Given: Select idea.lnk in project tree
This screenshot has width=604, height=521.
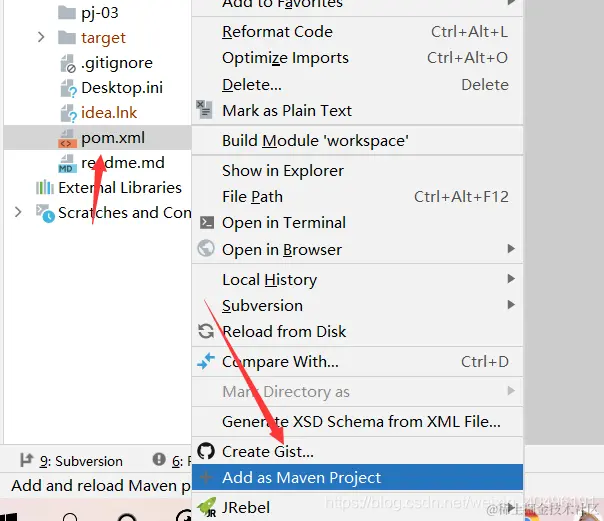Looking at the screenshot, I should click(x=109, y=113).
